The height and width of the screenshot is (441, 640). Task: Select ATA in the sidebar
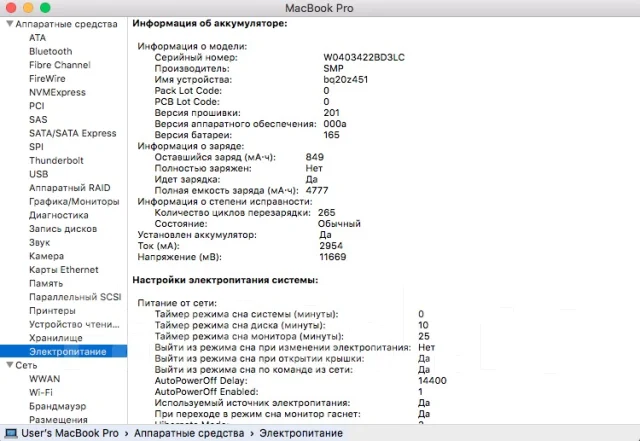pos(37,38)
